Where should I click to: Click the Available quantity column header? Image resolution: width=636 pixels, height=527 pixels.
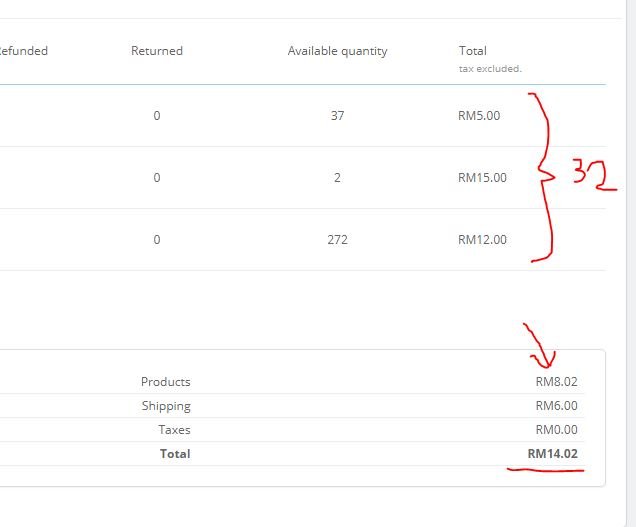pos(337,51)
